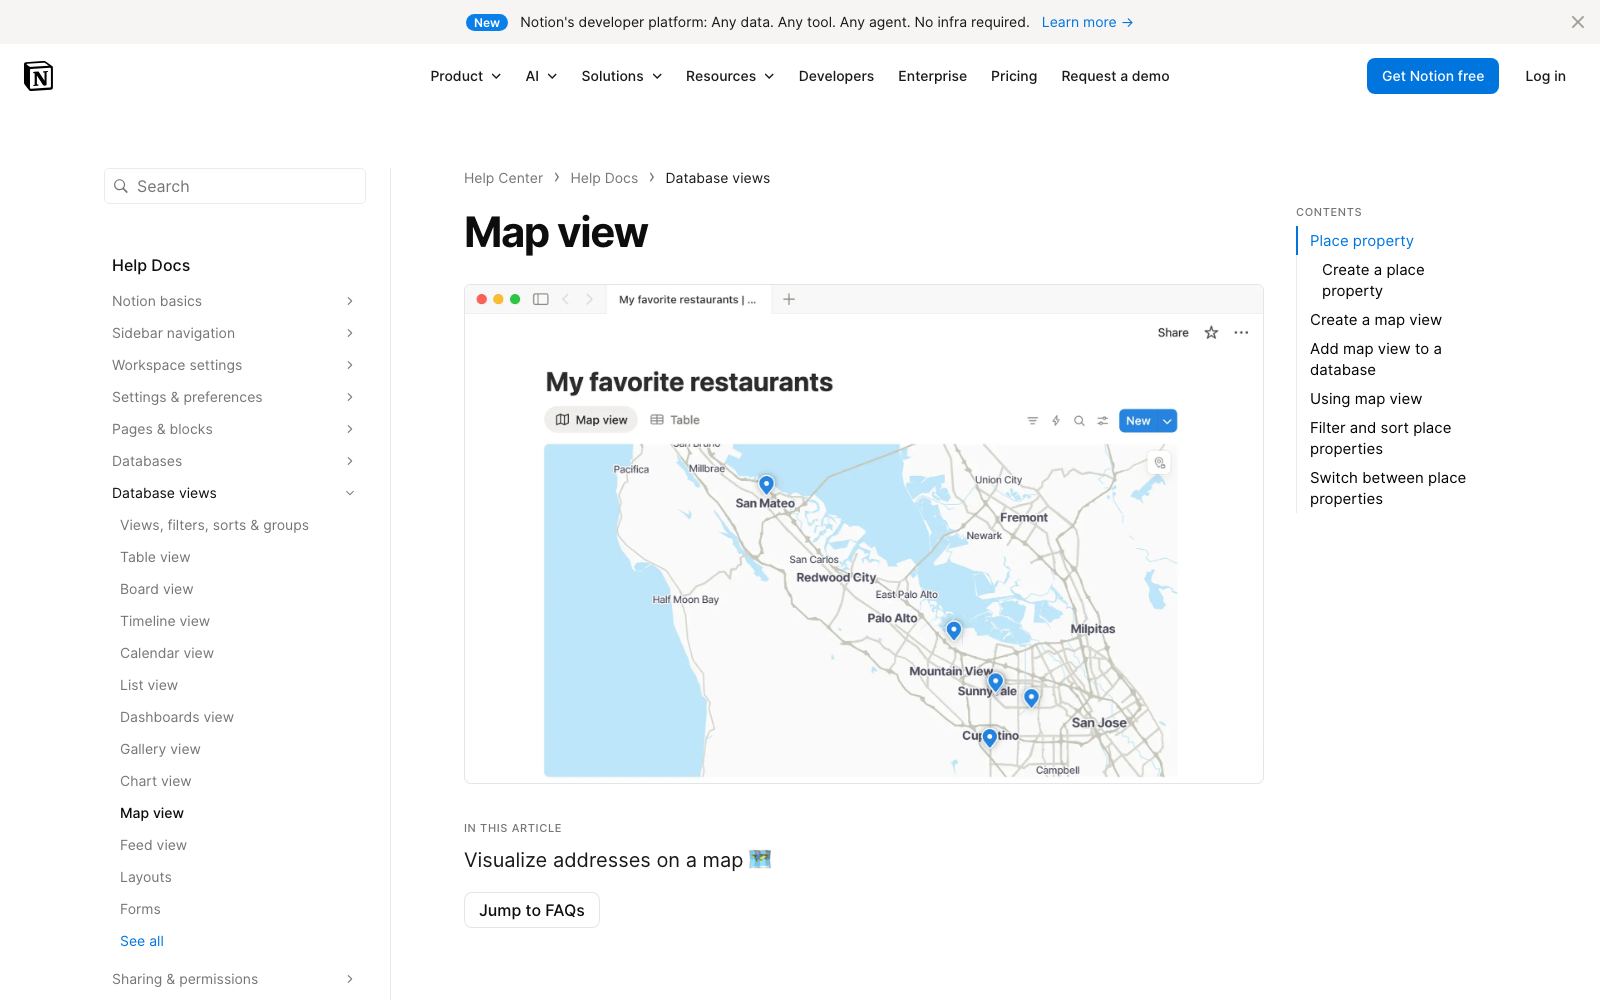Jump to Filter and sort place properties
Screen dimensions: 1600x1000
click(x=1380, y=438)
